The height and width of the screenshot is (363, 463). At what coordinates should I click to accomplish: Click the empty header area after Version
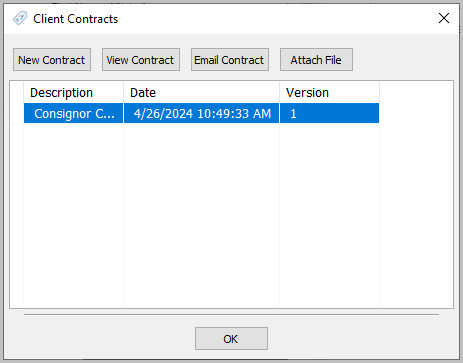[416, 93]
